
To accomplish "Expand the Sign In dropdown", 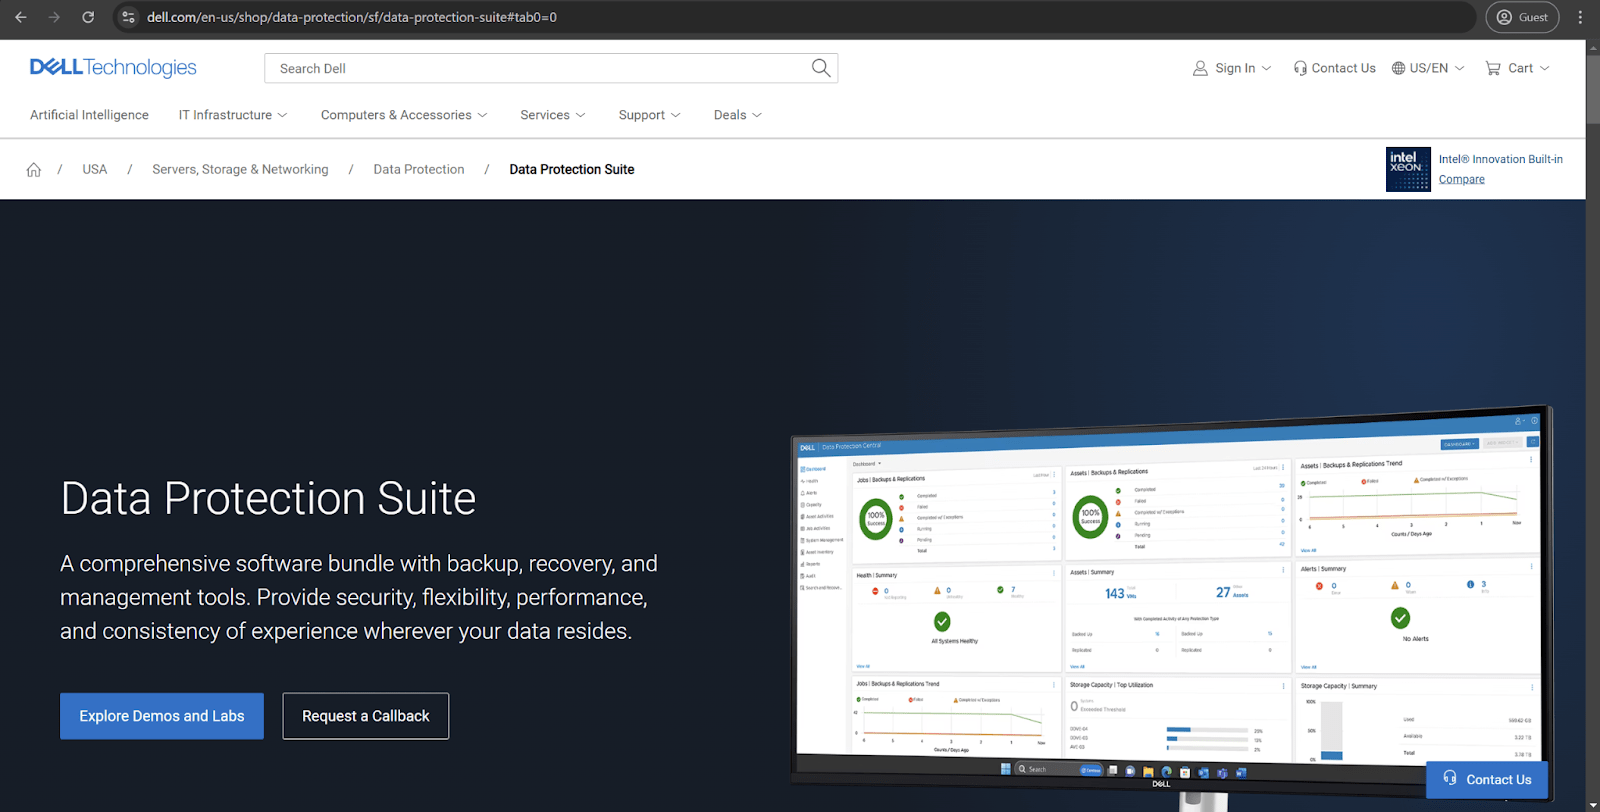I will tap(1232, 68).
